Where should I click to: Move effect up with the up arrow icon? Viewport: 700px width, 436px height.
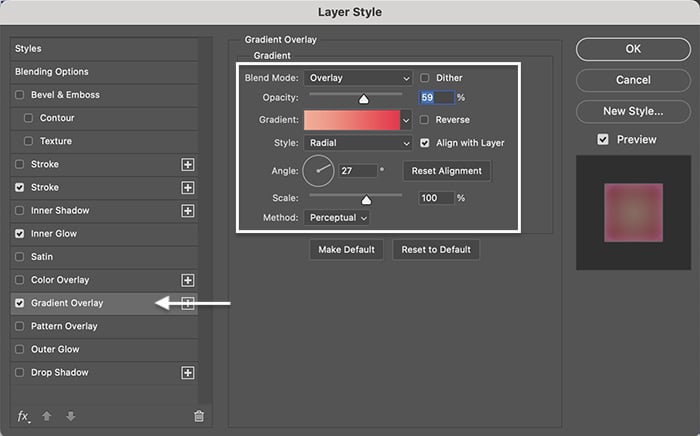tap(47, 416)
